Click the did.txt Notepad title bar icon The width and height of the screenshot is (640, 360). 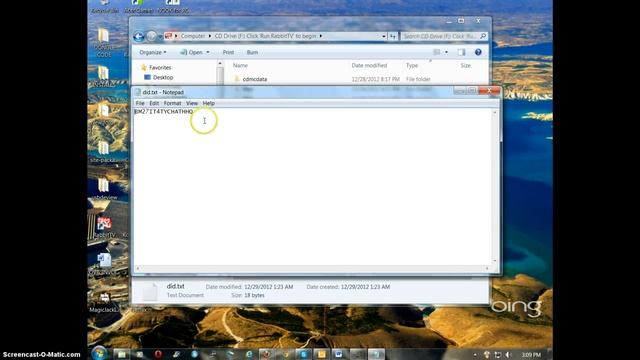point(138,92)
